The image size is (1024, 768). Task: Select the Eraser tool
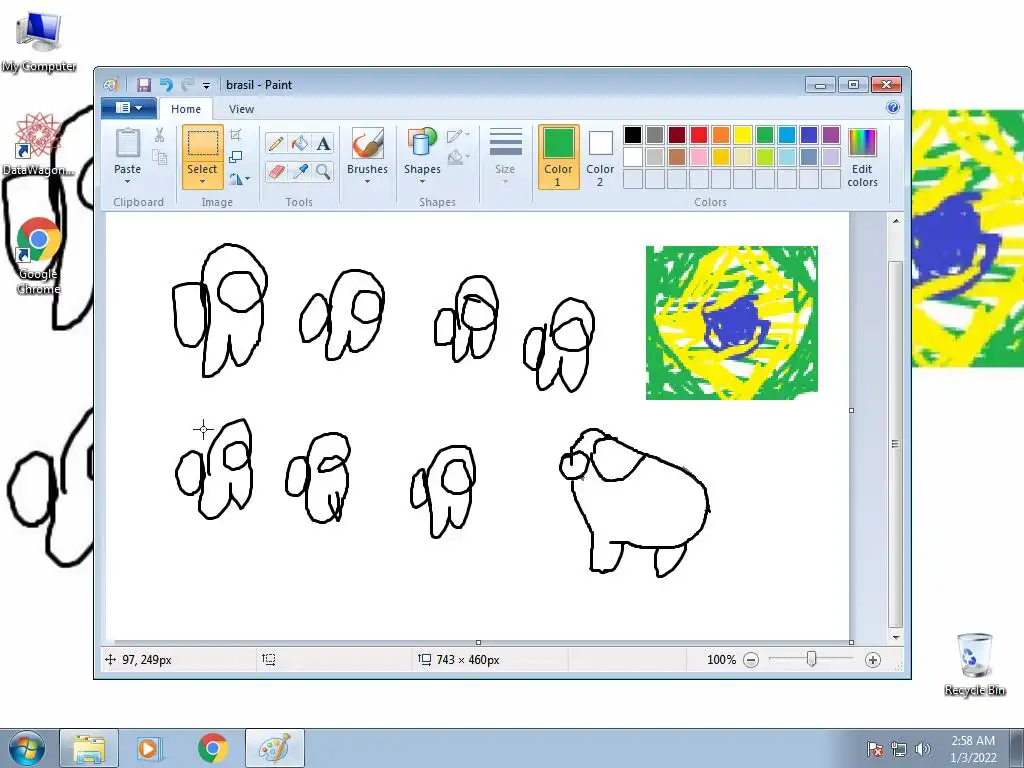[276, 171]
